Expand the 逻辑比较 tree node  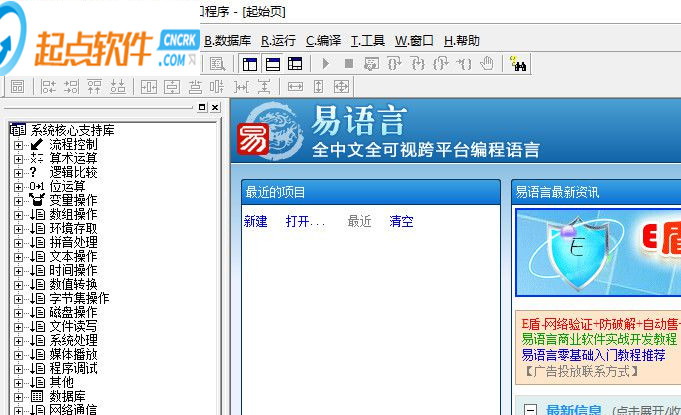click(x=18, y=173)
